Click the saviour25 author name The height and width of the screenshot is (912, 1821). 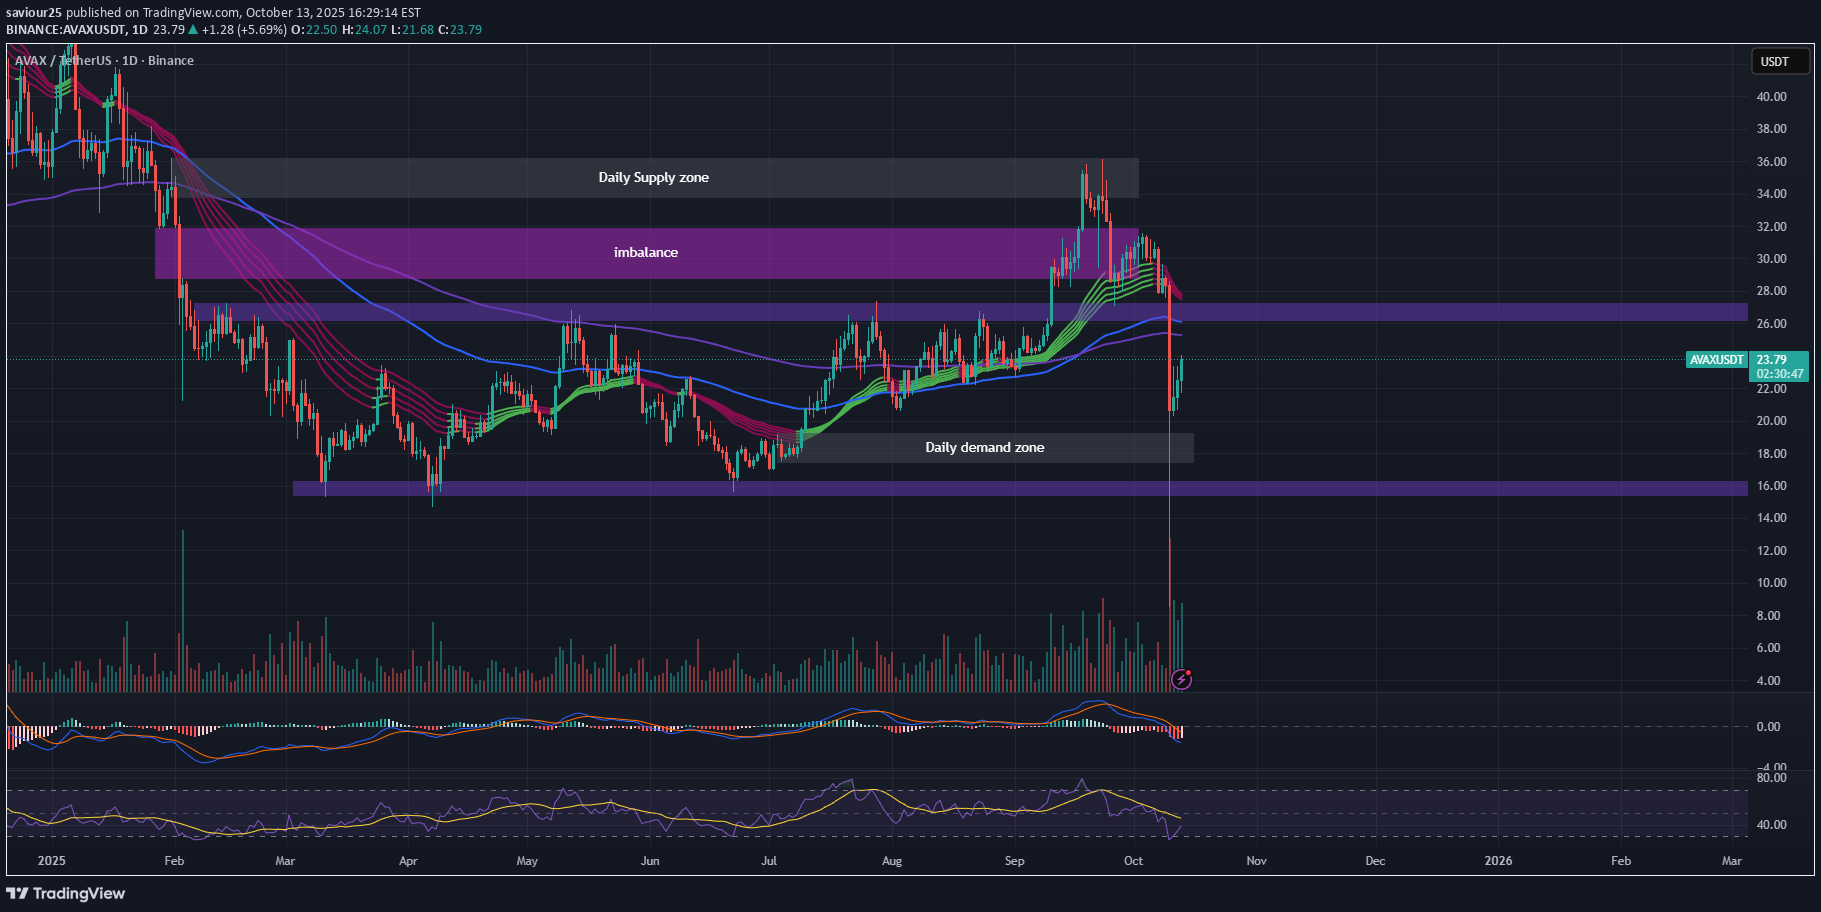click(x=34, y=13)
